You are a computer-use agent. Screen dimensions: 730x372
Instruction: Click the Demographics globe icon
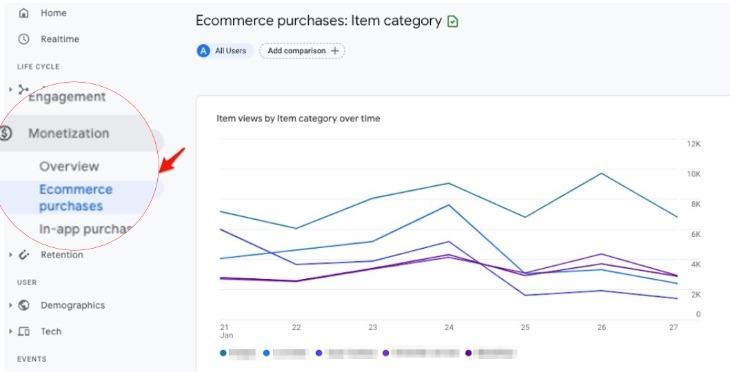[x=23, y=305]
